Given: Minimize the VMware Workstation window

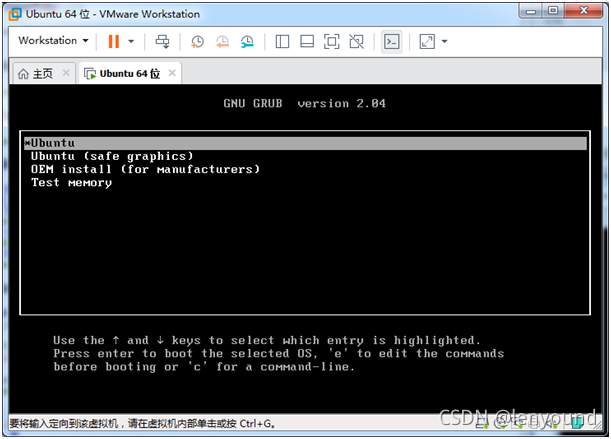Looking at the screenshot, I should point(530,11).
